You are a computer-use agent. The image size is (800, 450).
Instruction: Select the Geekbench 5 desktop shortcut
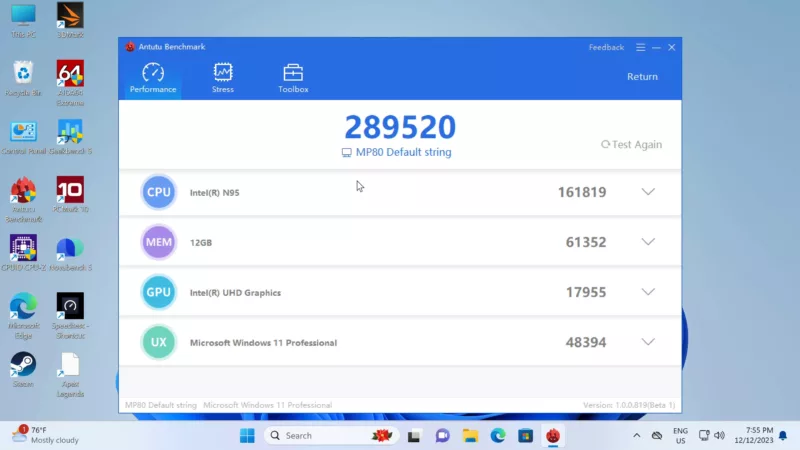70,137
